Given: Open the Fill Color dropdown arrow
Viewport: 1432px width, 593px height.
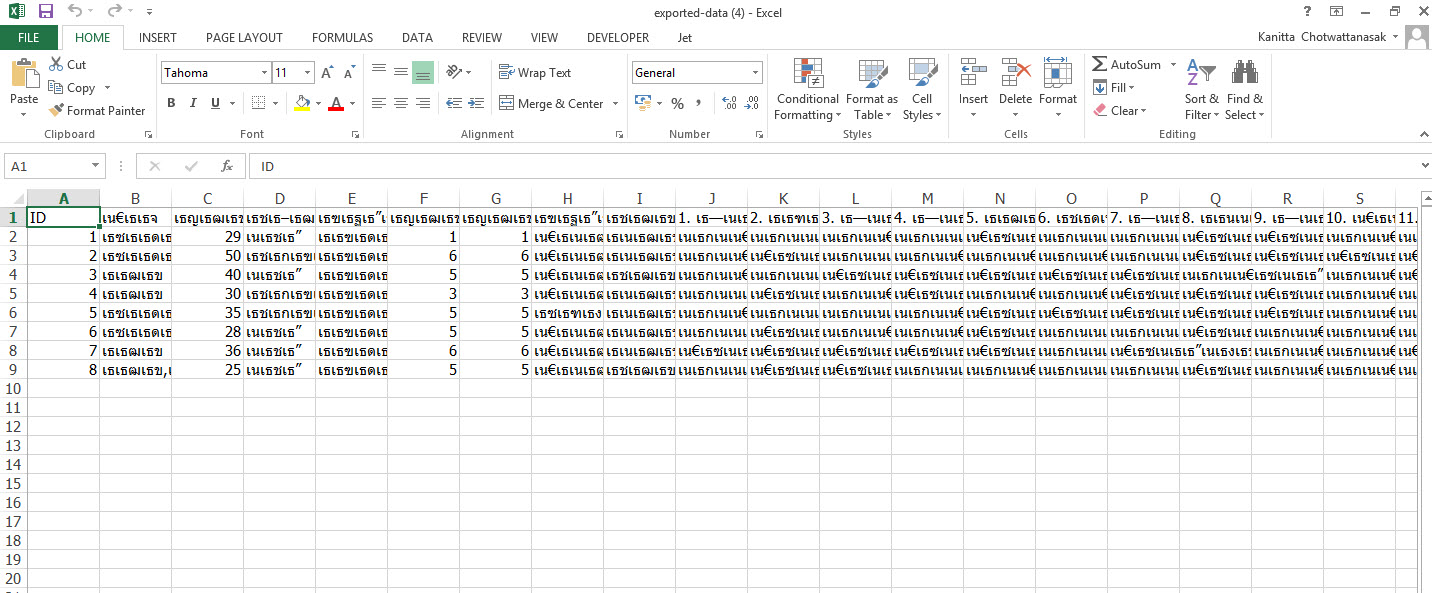Looking at the screenshot, I should (x=318, y=103).
